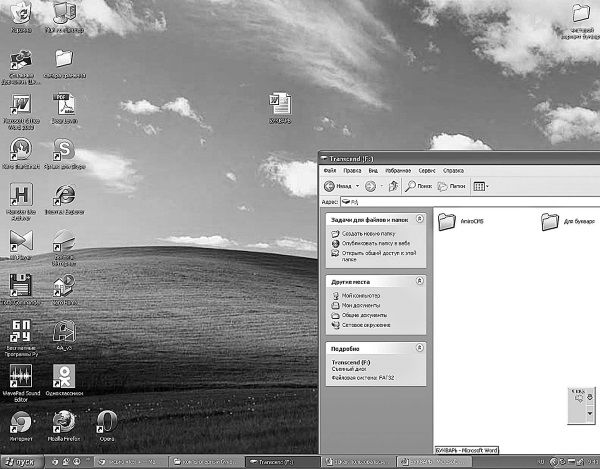
Task: Expand the Back (Назад) history dropdown arrow
Action: pyautogui.click(x=355, y=186)
